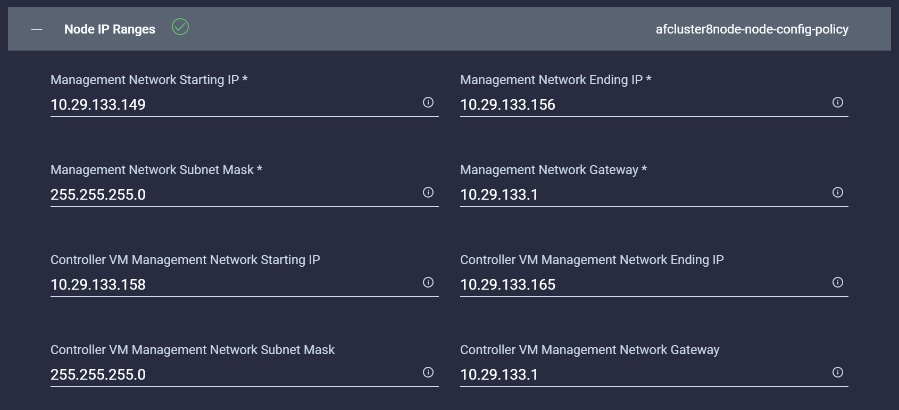Show info for Management Network Ending IP
The width and height of the screenshot is (899, 410).
pyautogui.click(x=838, y=102)
